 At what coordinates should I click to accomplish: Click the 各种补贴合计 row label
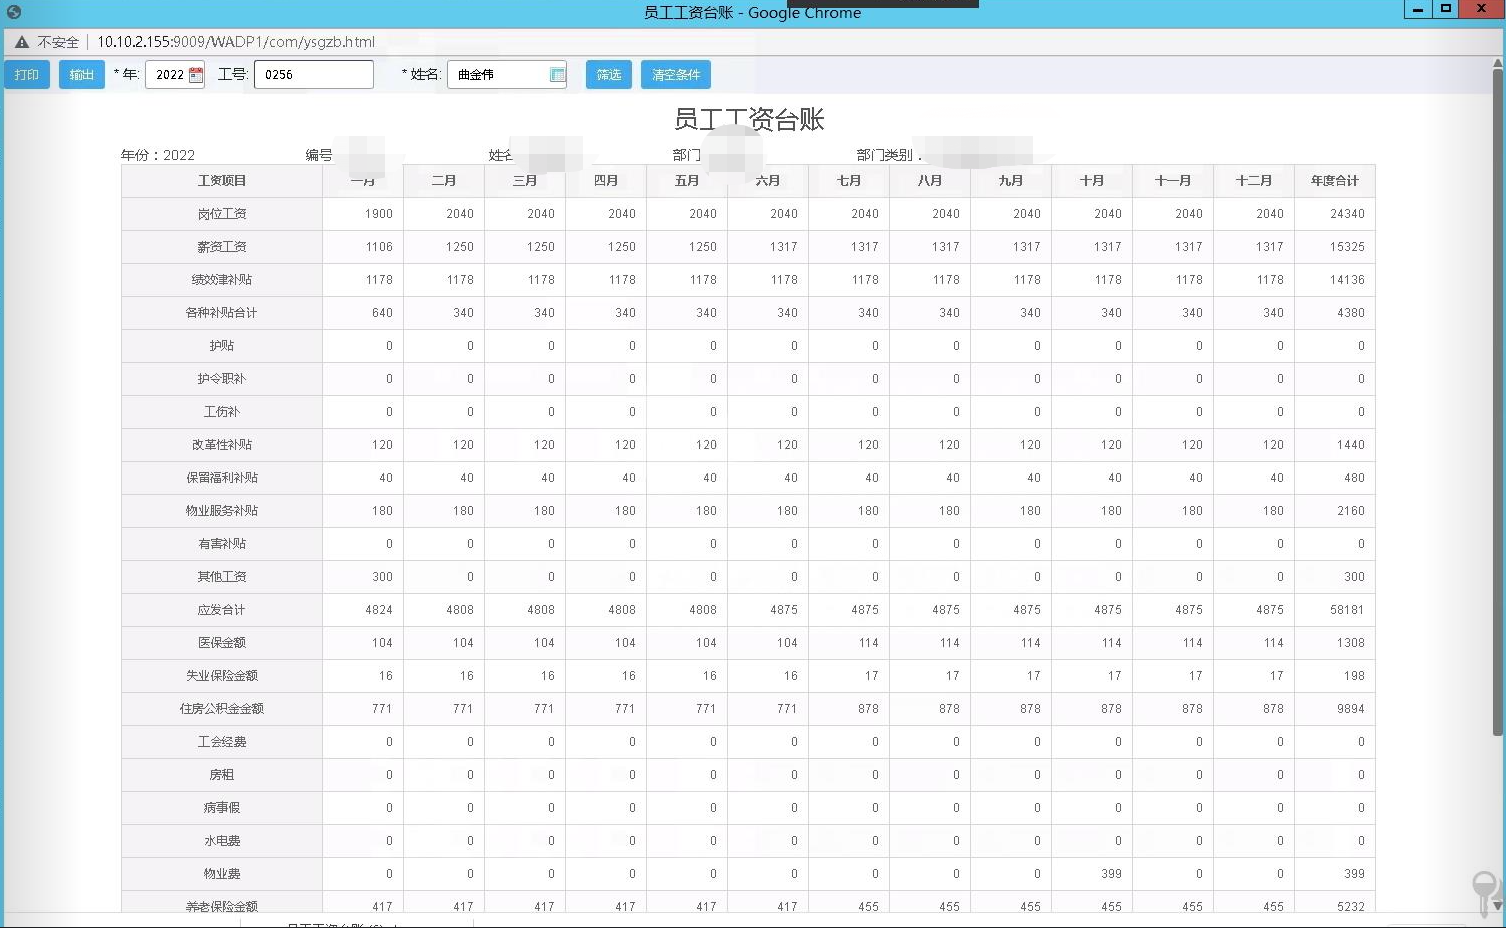tap(222, 313)
